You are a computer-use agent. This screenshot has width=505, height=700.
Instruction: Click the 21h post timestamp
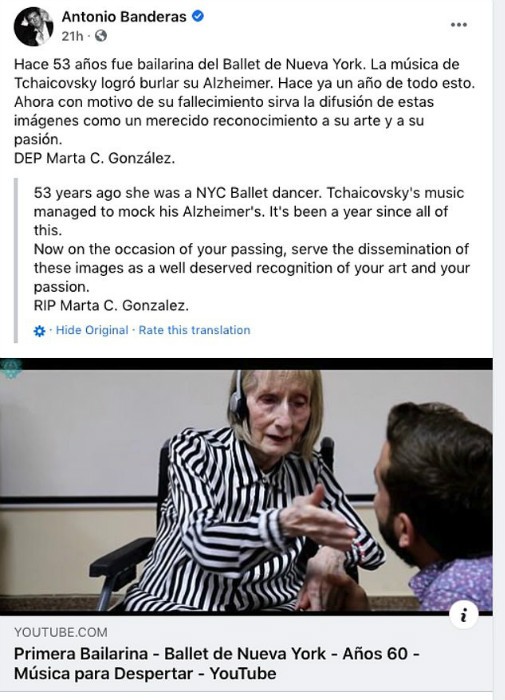72,36
